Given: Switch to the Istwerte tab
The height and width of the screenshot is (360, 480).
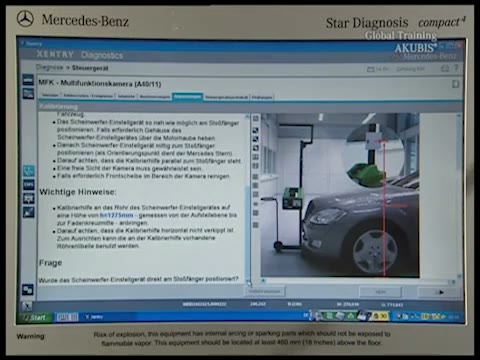Looking at the screenshot, I should (126, 96).
